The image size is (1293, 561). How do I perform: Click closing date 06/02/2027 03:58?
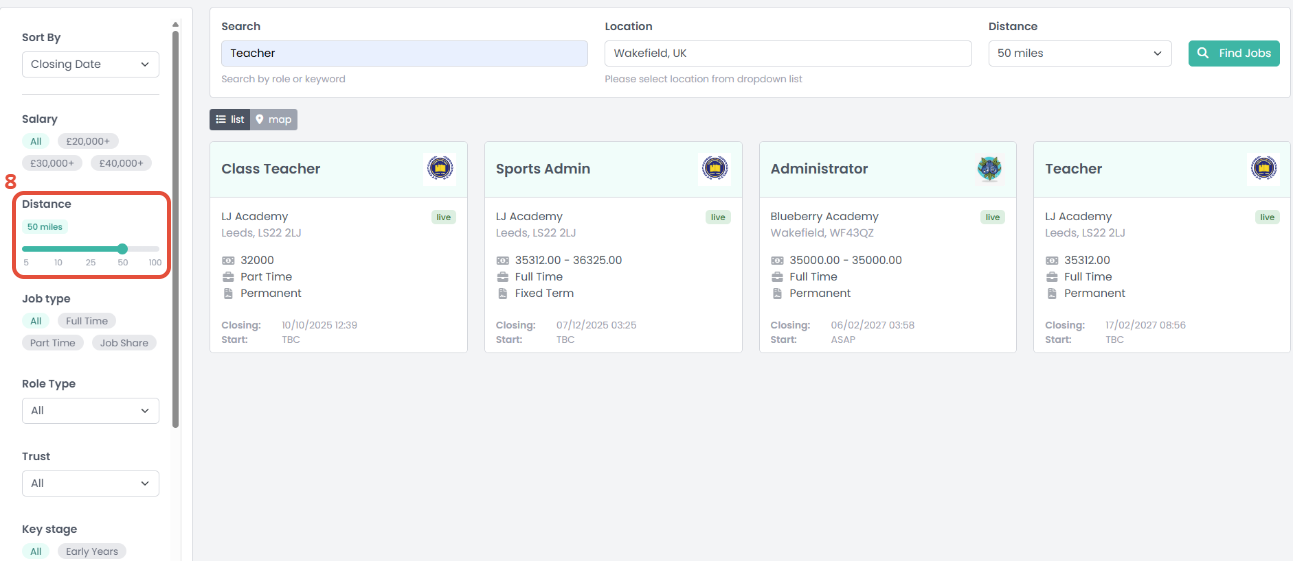coord(872,325)
